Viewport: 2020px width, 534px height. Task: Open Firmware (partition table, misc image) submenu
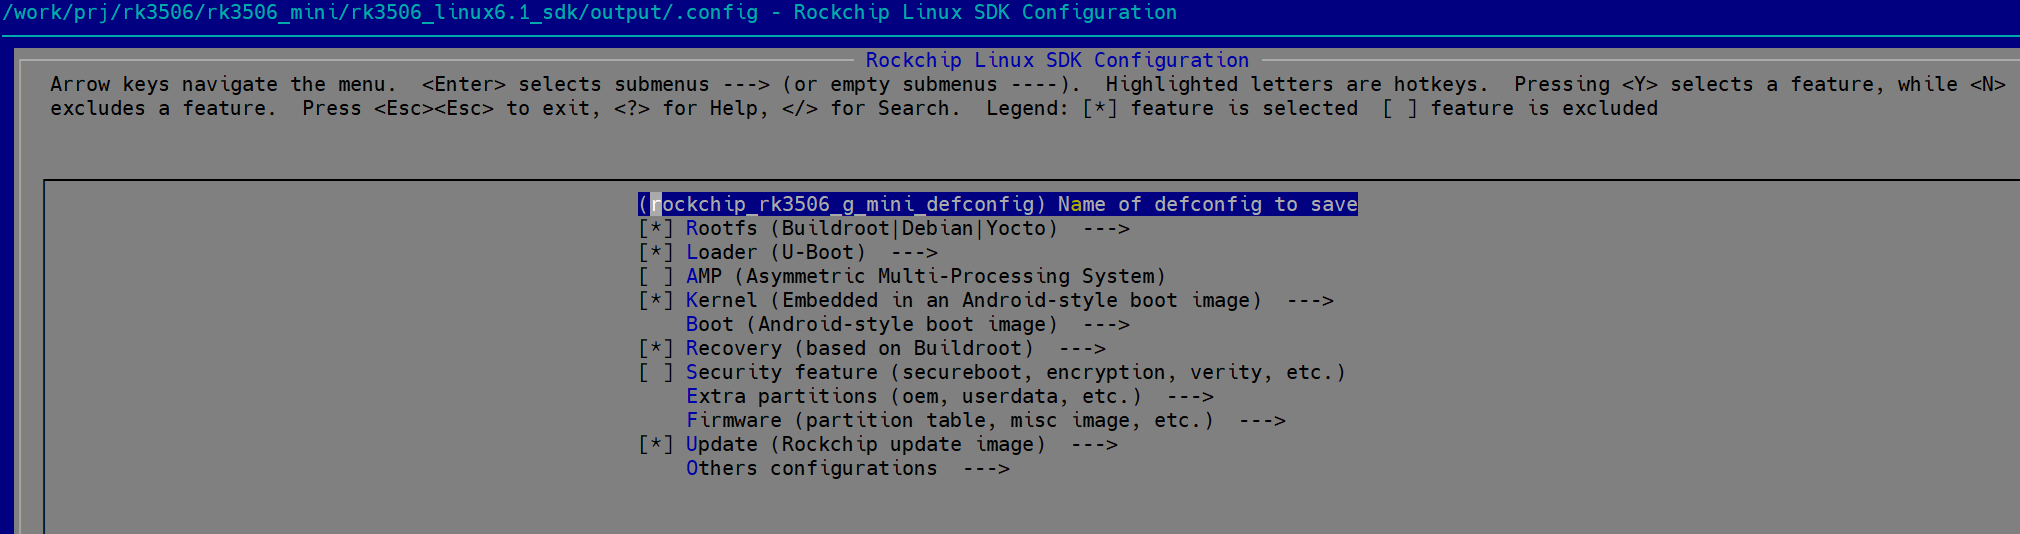pyautogui.click(x=986, y=420)
